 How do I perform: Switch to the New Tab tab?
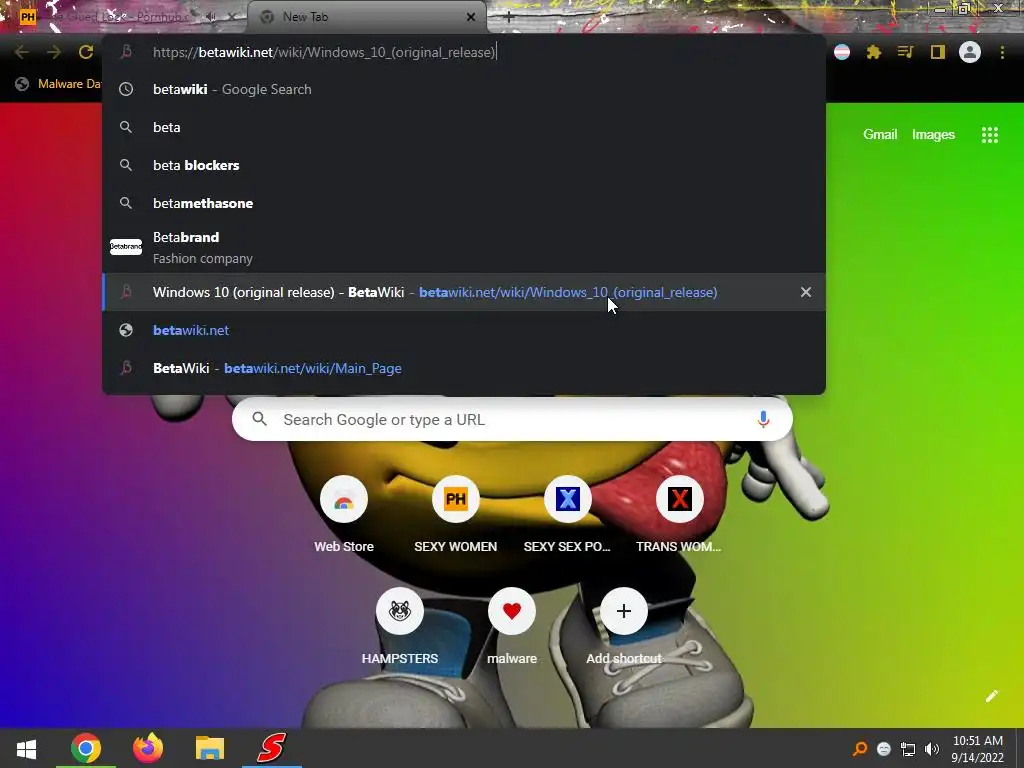(x=367, y=17)
